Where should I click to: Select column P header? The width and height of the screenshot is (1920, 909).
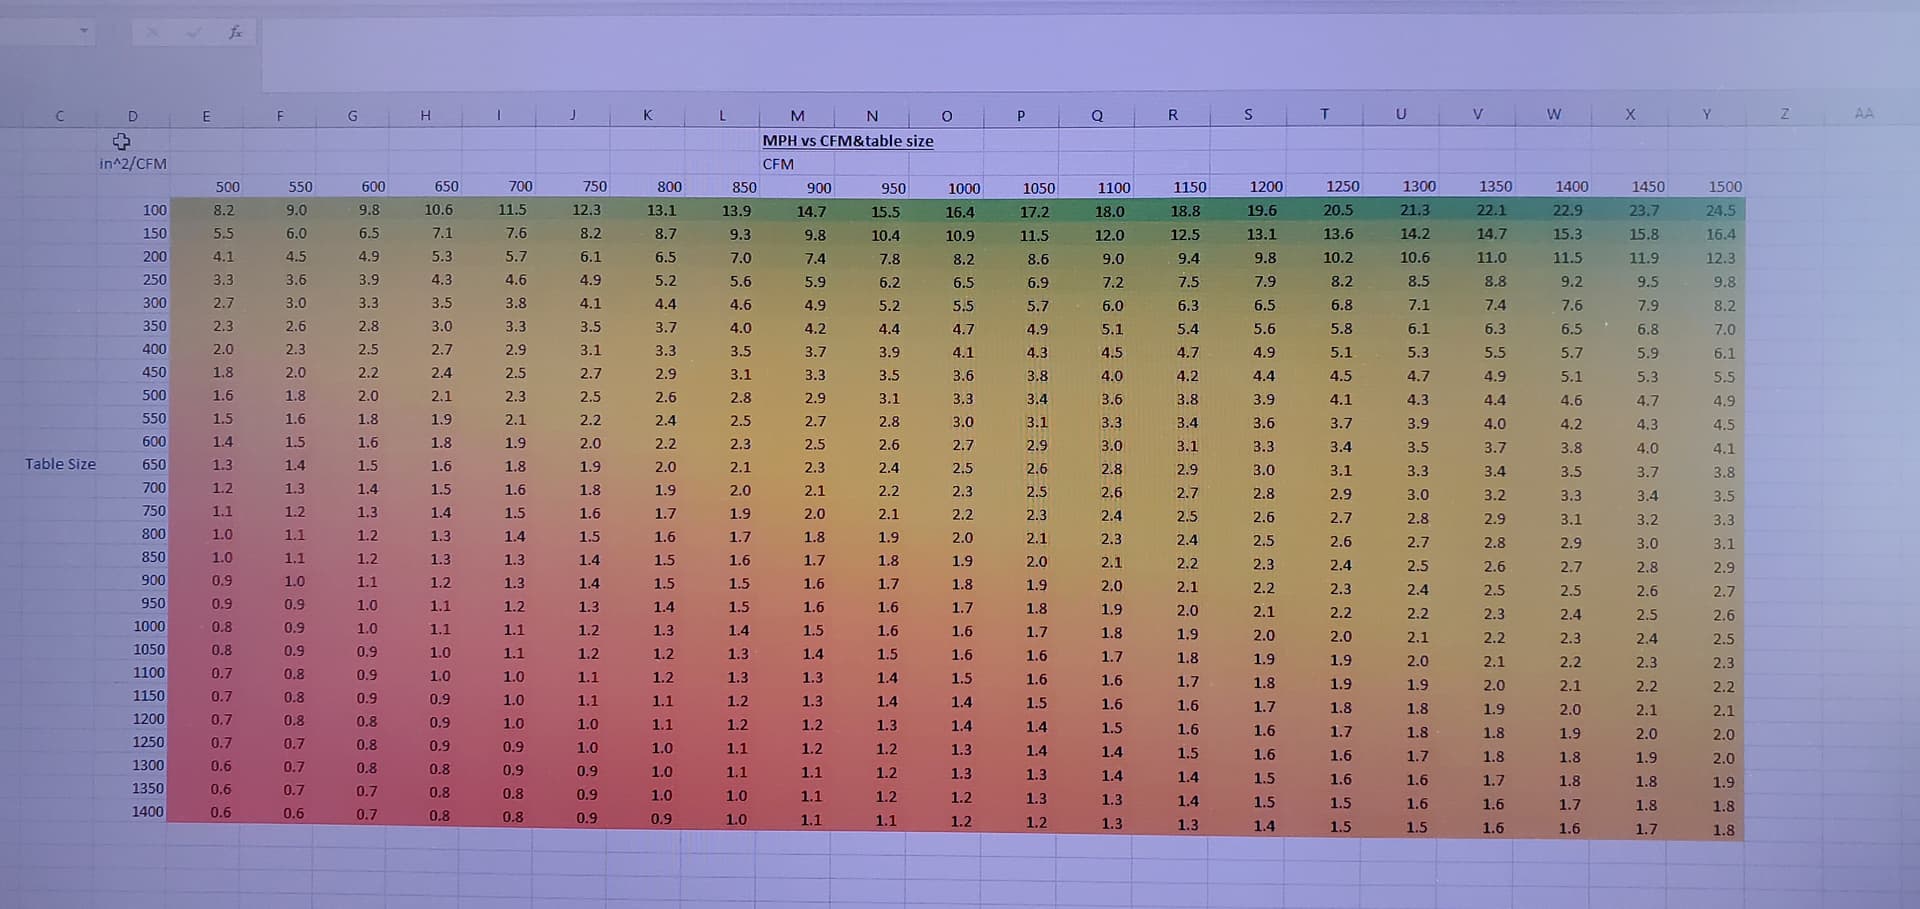tap(1021, 115)
